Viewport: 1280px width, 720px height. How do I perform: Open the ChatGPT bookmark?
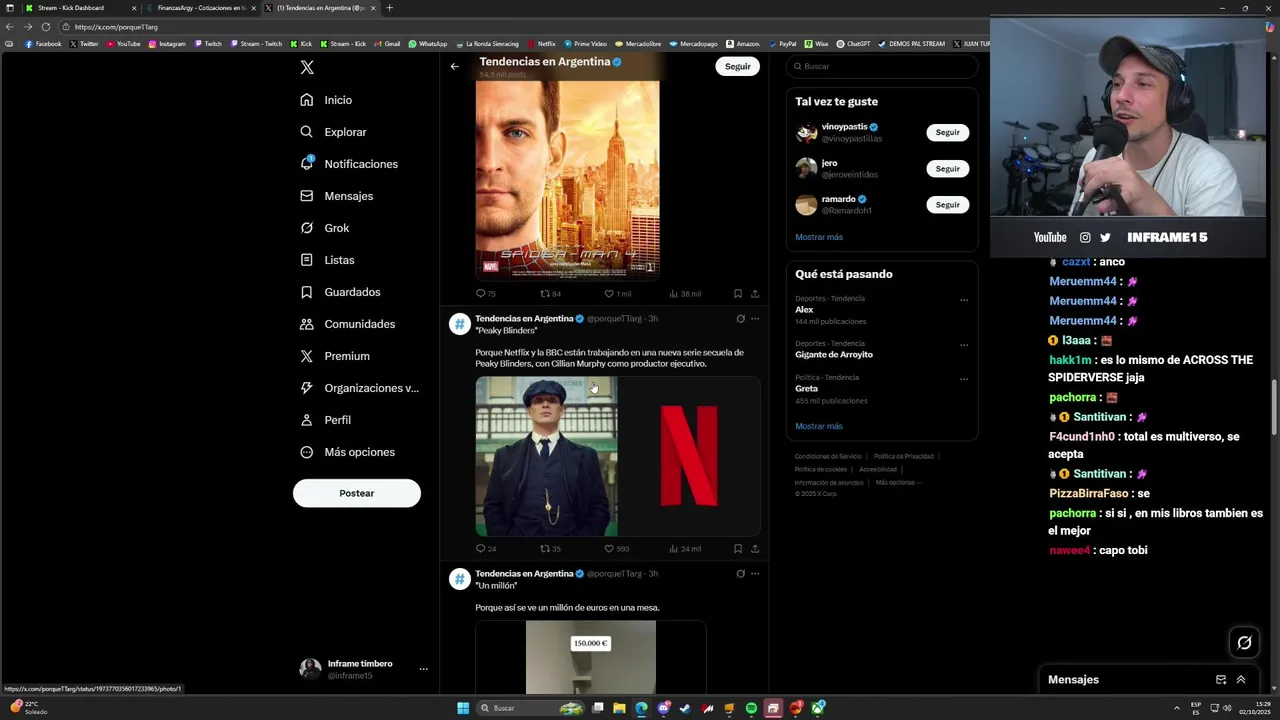pyautogui.click(x=853, y=44)
